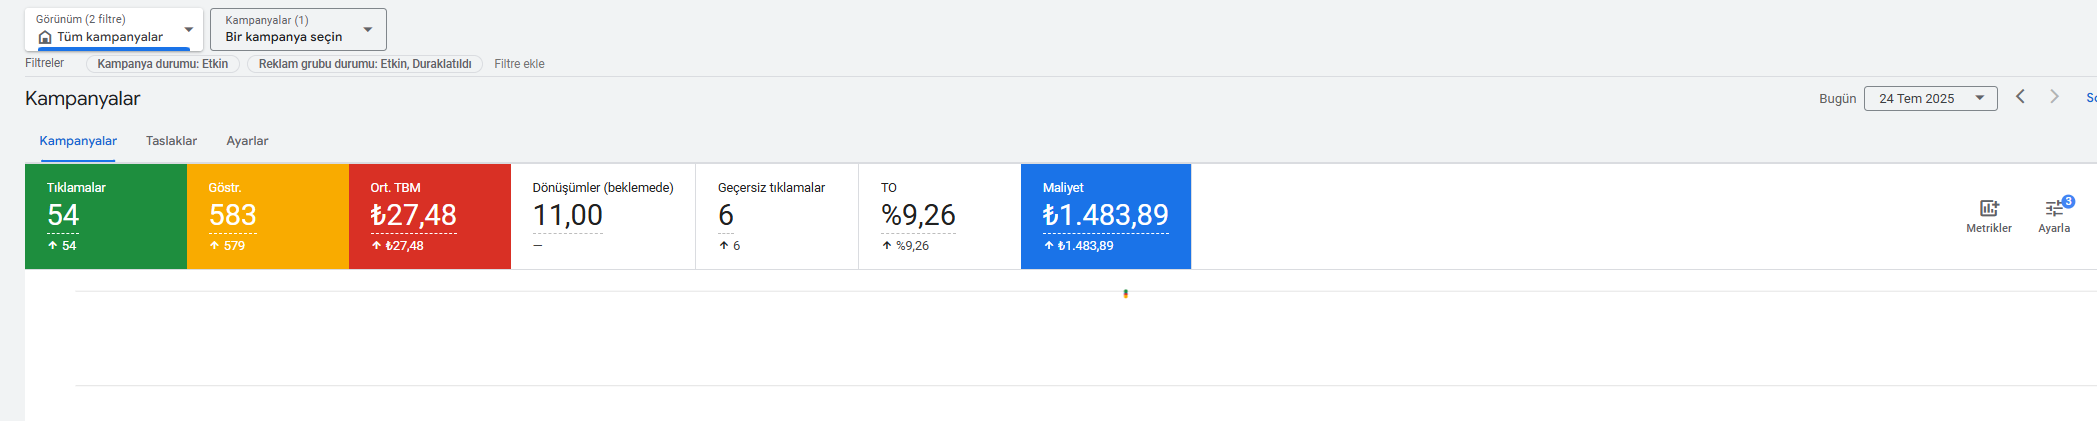
Task: Click the data point on the chart
Action: 1126,293
